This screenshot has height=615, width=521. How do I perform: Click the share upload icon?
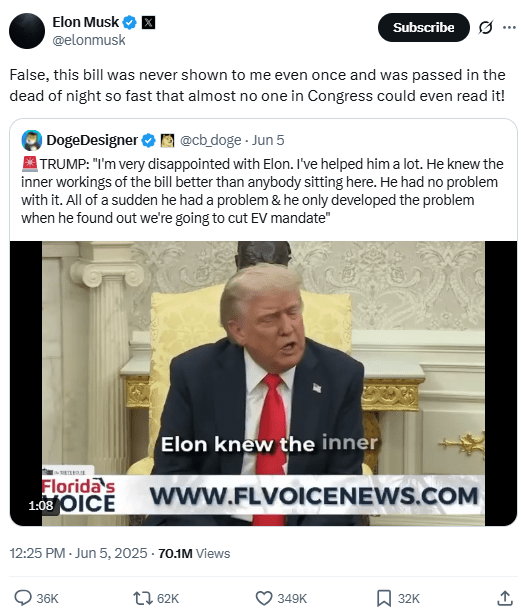[x=505, y=598]
